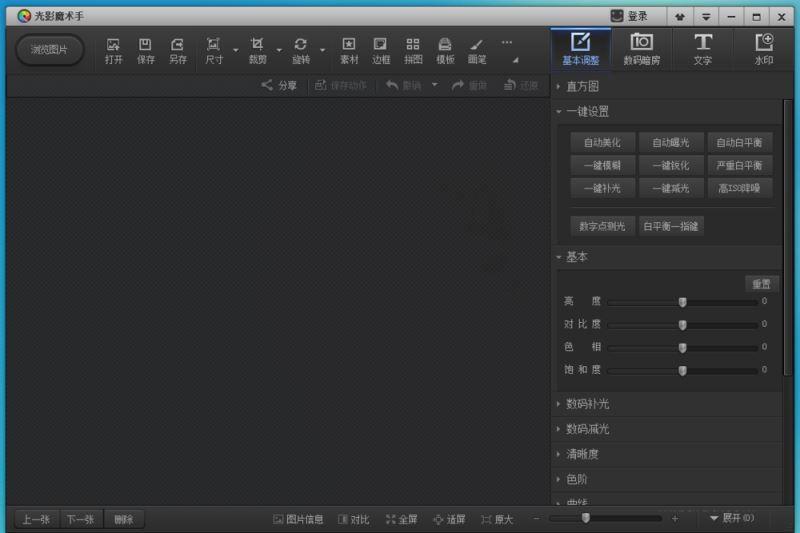This screenshot has height=533, width=800.
Task: Select the 画笔 brush tool
Action: click(x=477, y=50)
